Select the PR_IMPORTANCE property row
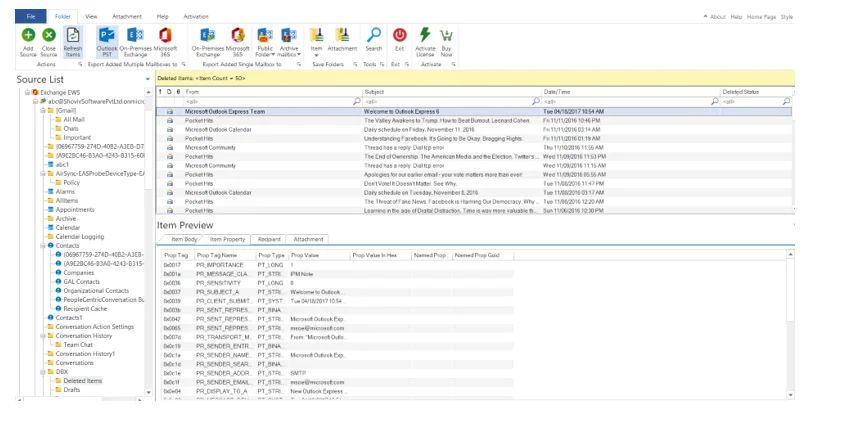The image size is (864, 424). click(x=338, y=265)
